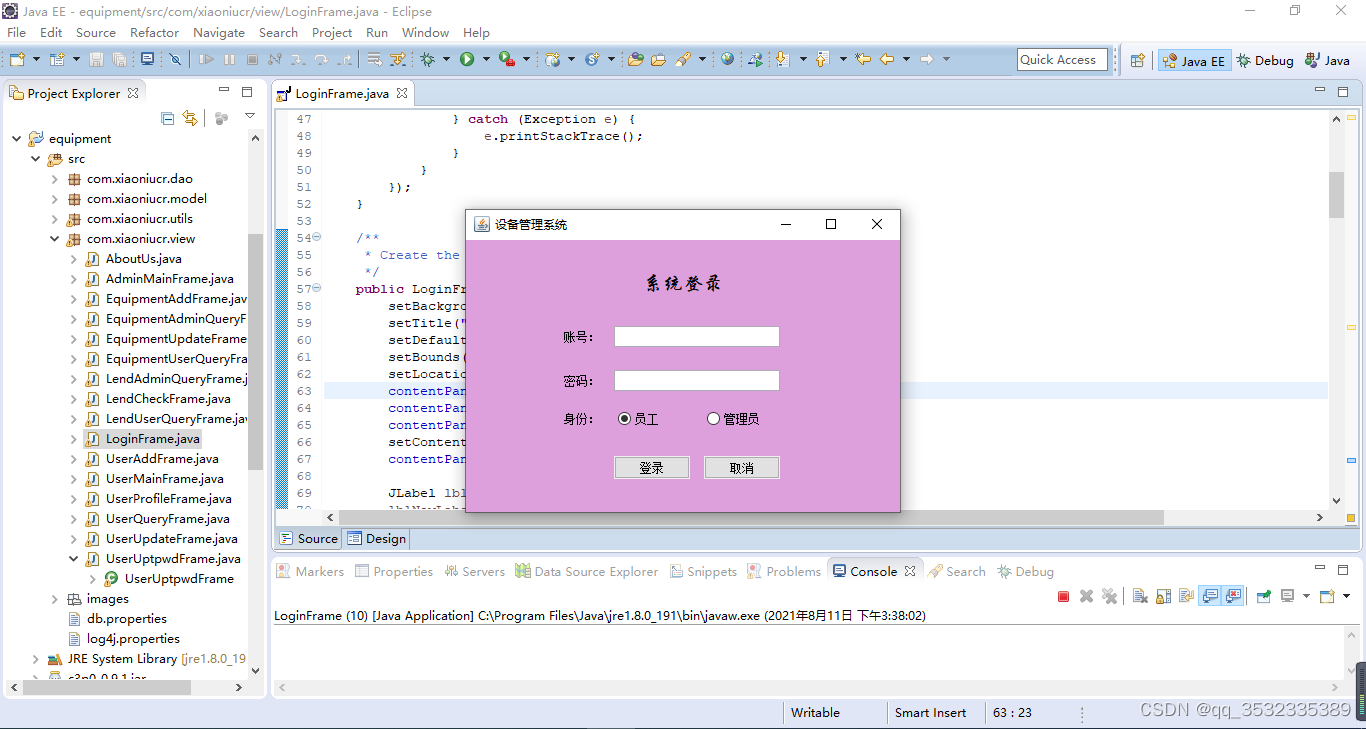Click inside the 账号 input field
Screen dimensions: 1366x729
point(696,336)
